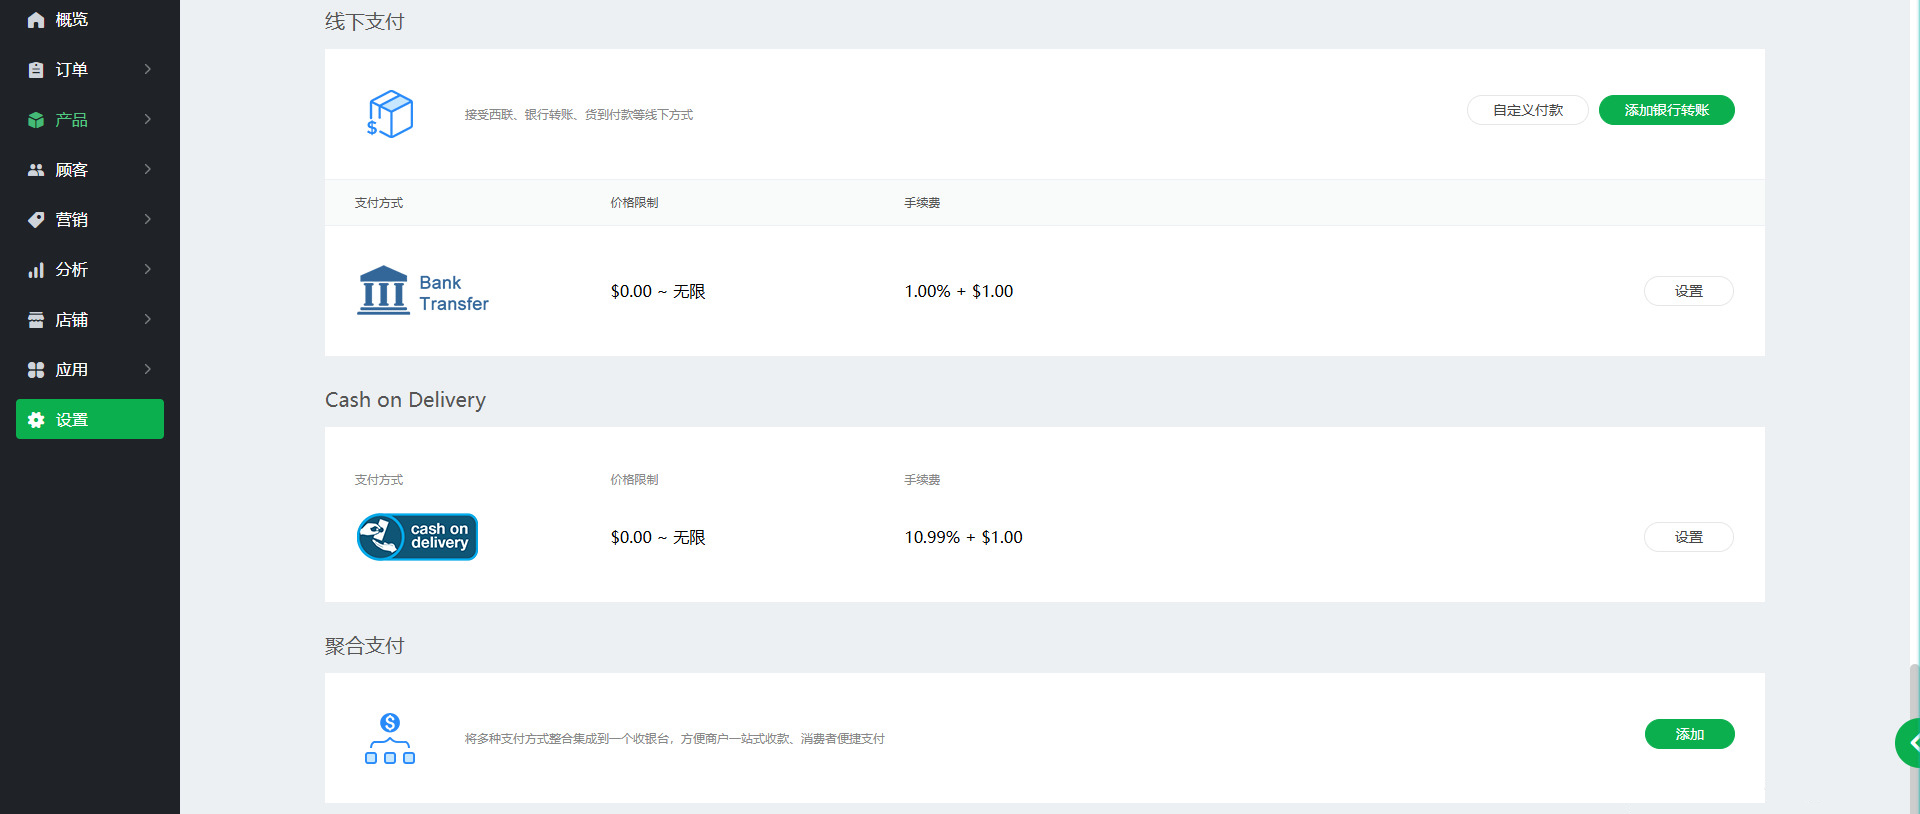The height and width of the screenshot is (814, 1920).
Task: Open 设置 for Bank Transfer row
Action: [1688, 291]
